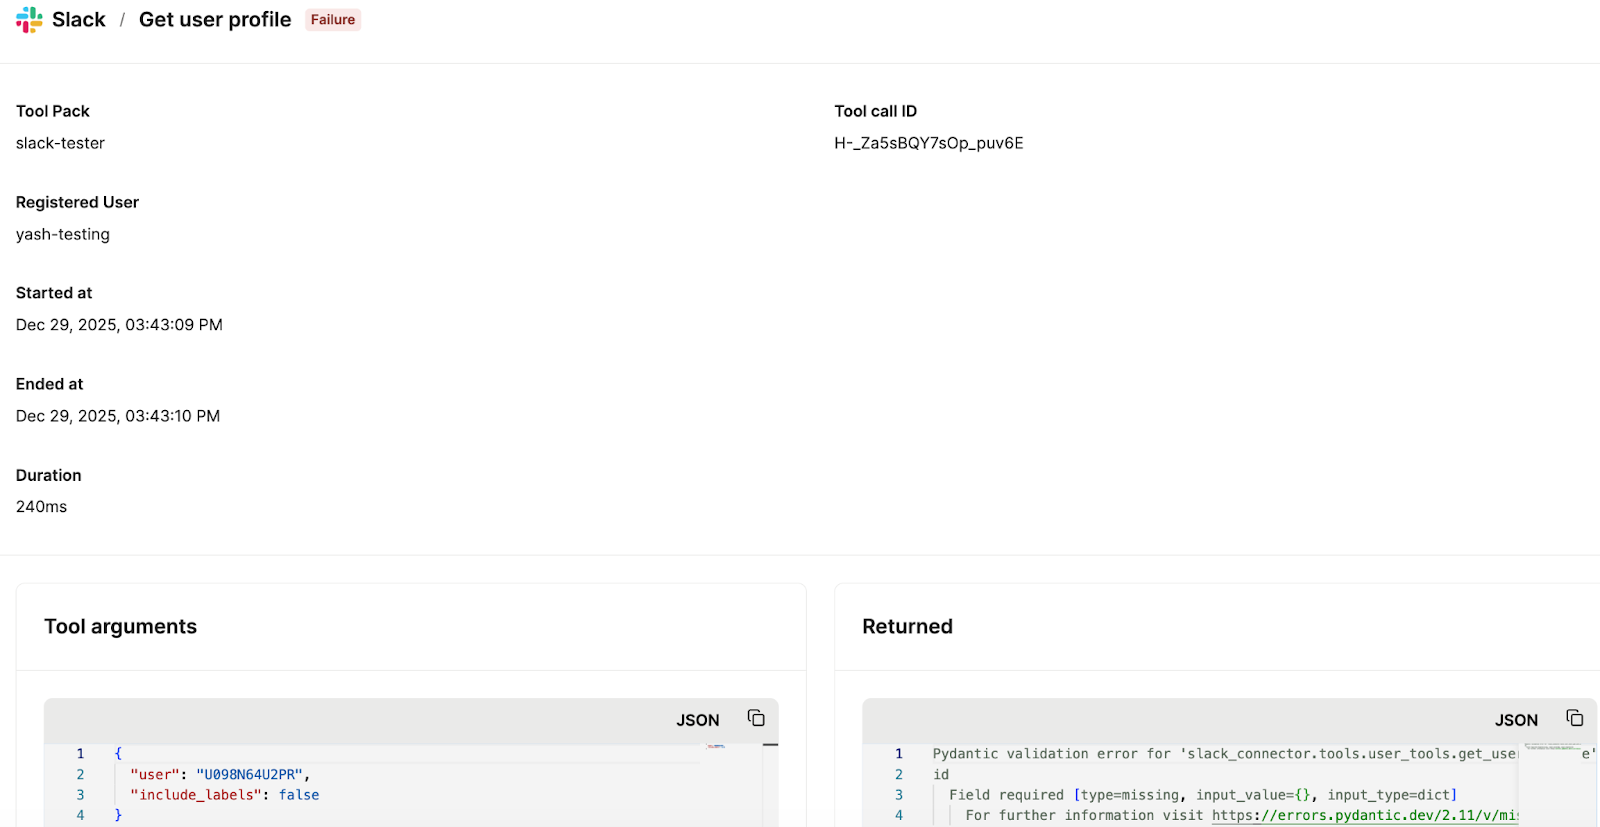This screenshot has height=827, width=1600.
Task: Select the tool call ID H-_Za5sBQY7sOp_puv6E
Action: pos(929,143)
